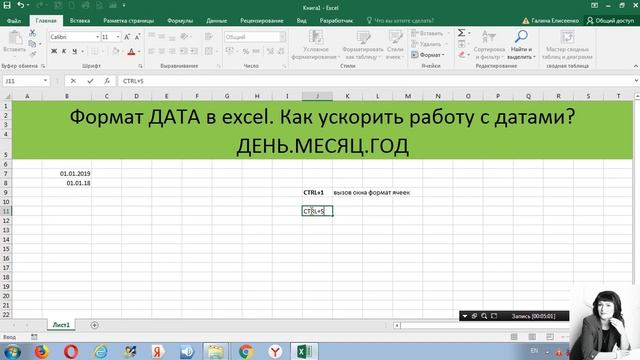Add a new sheet with the plus button

94,325
